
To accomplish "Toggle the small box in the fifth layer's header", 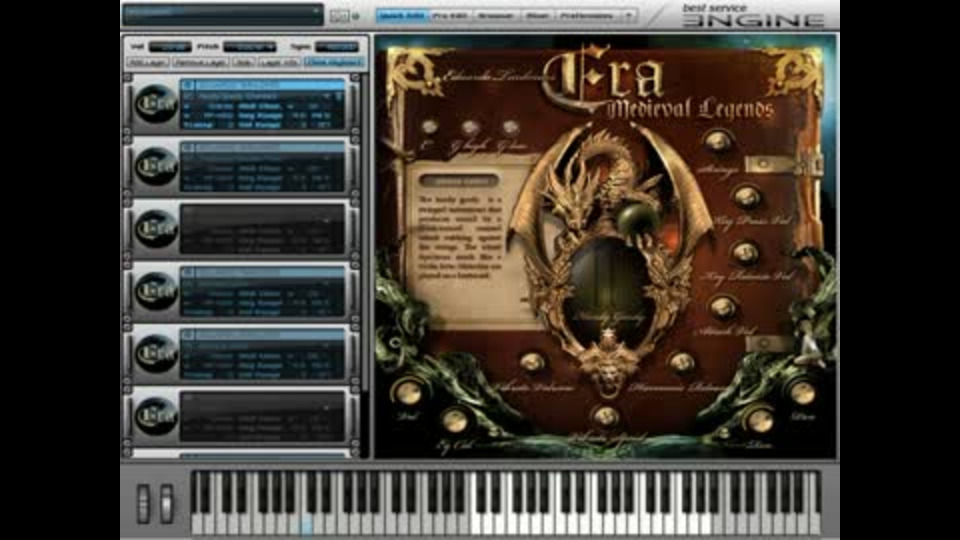I will (188, 335).
